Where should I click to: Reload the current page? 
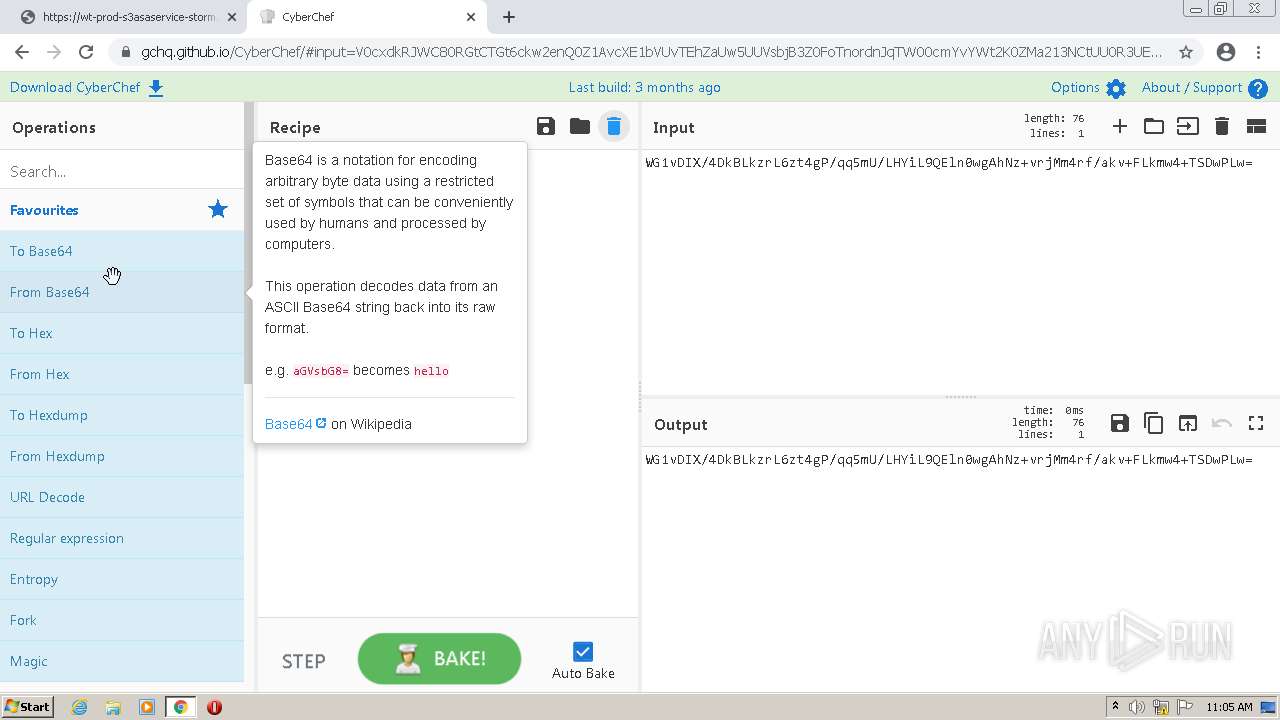tap(86, 52)
